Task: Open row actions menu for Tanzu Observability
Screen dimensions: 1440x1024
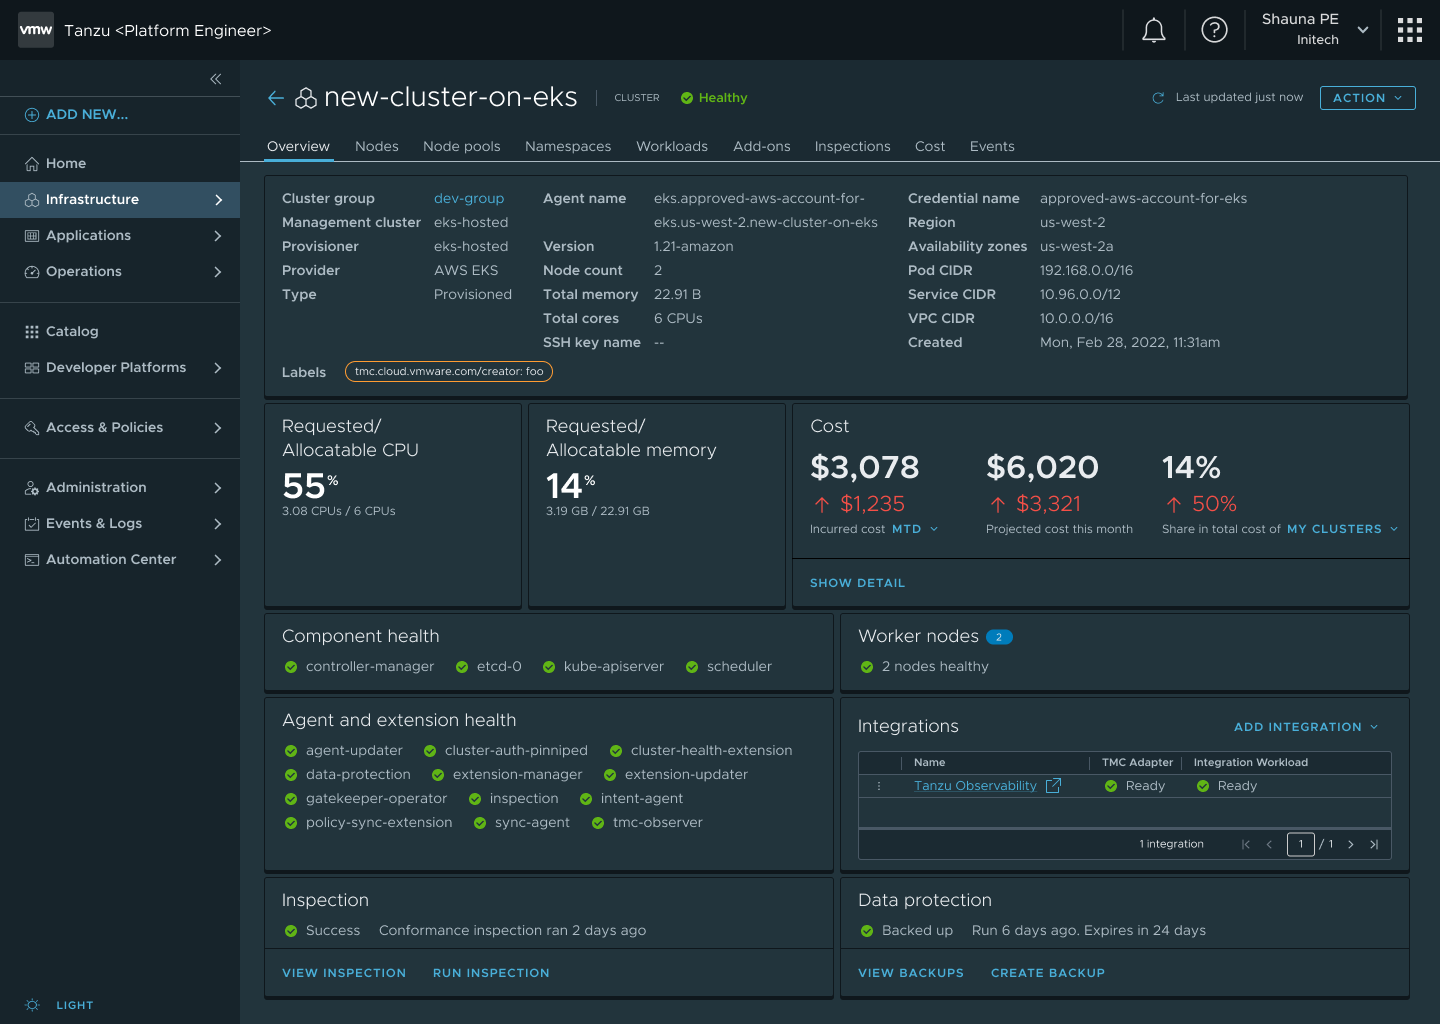Action: [x=879, y=786]
